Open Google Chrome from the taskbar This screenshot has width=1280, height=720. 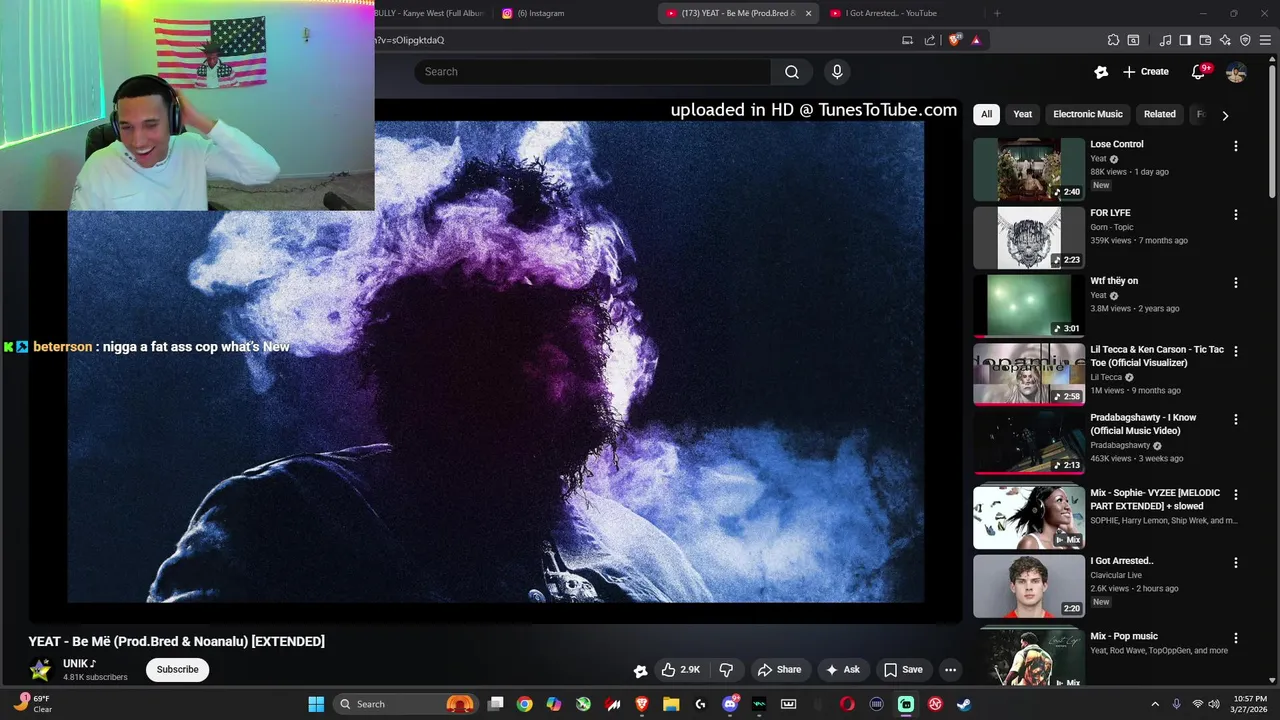pyautogui.click(x=524, y=704)
